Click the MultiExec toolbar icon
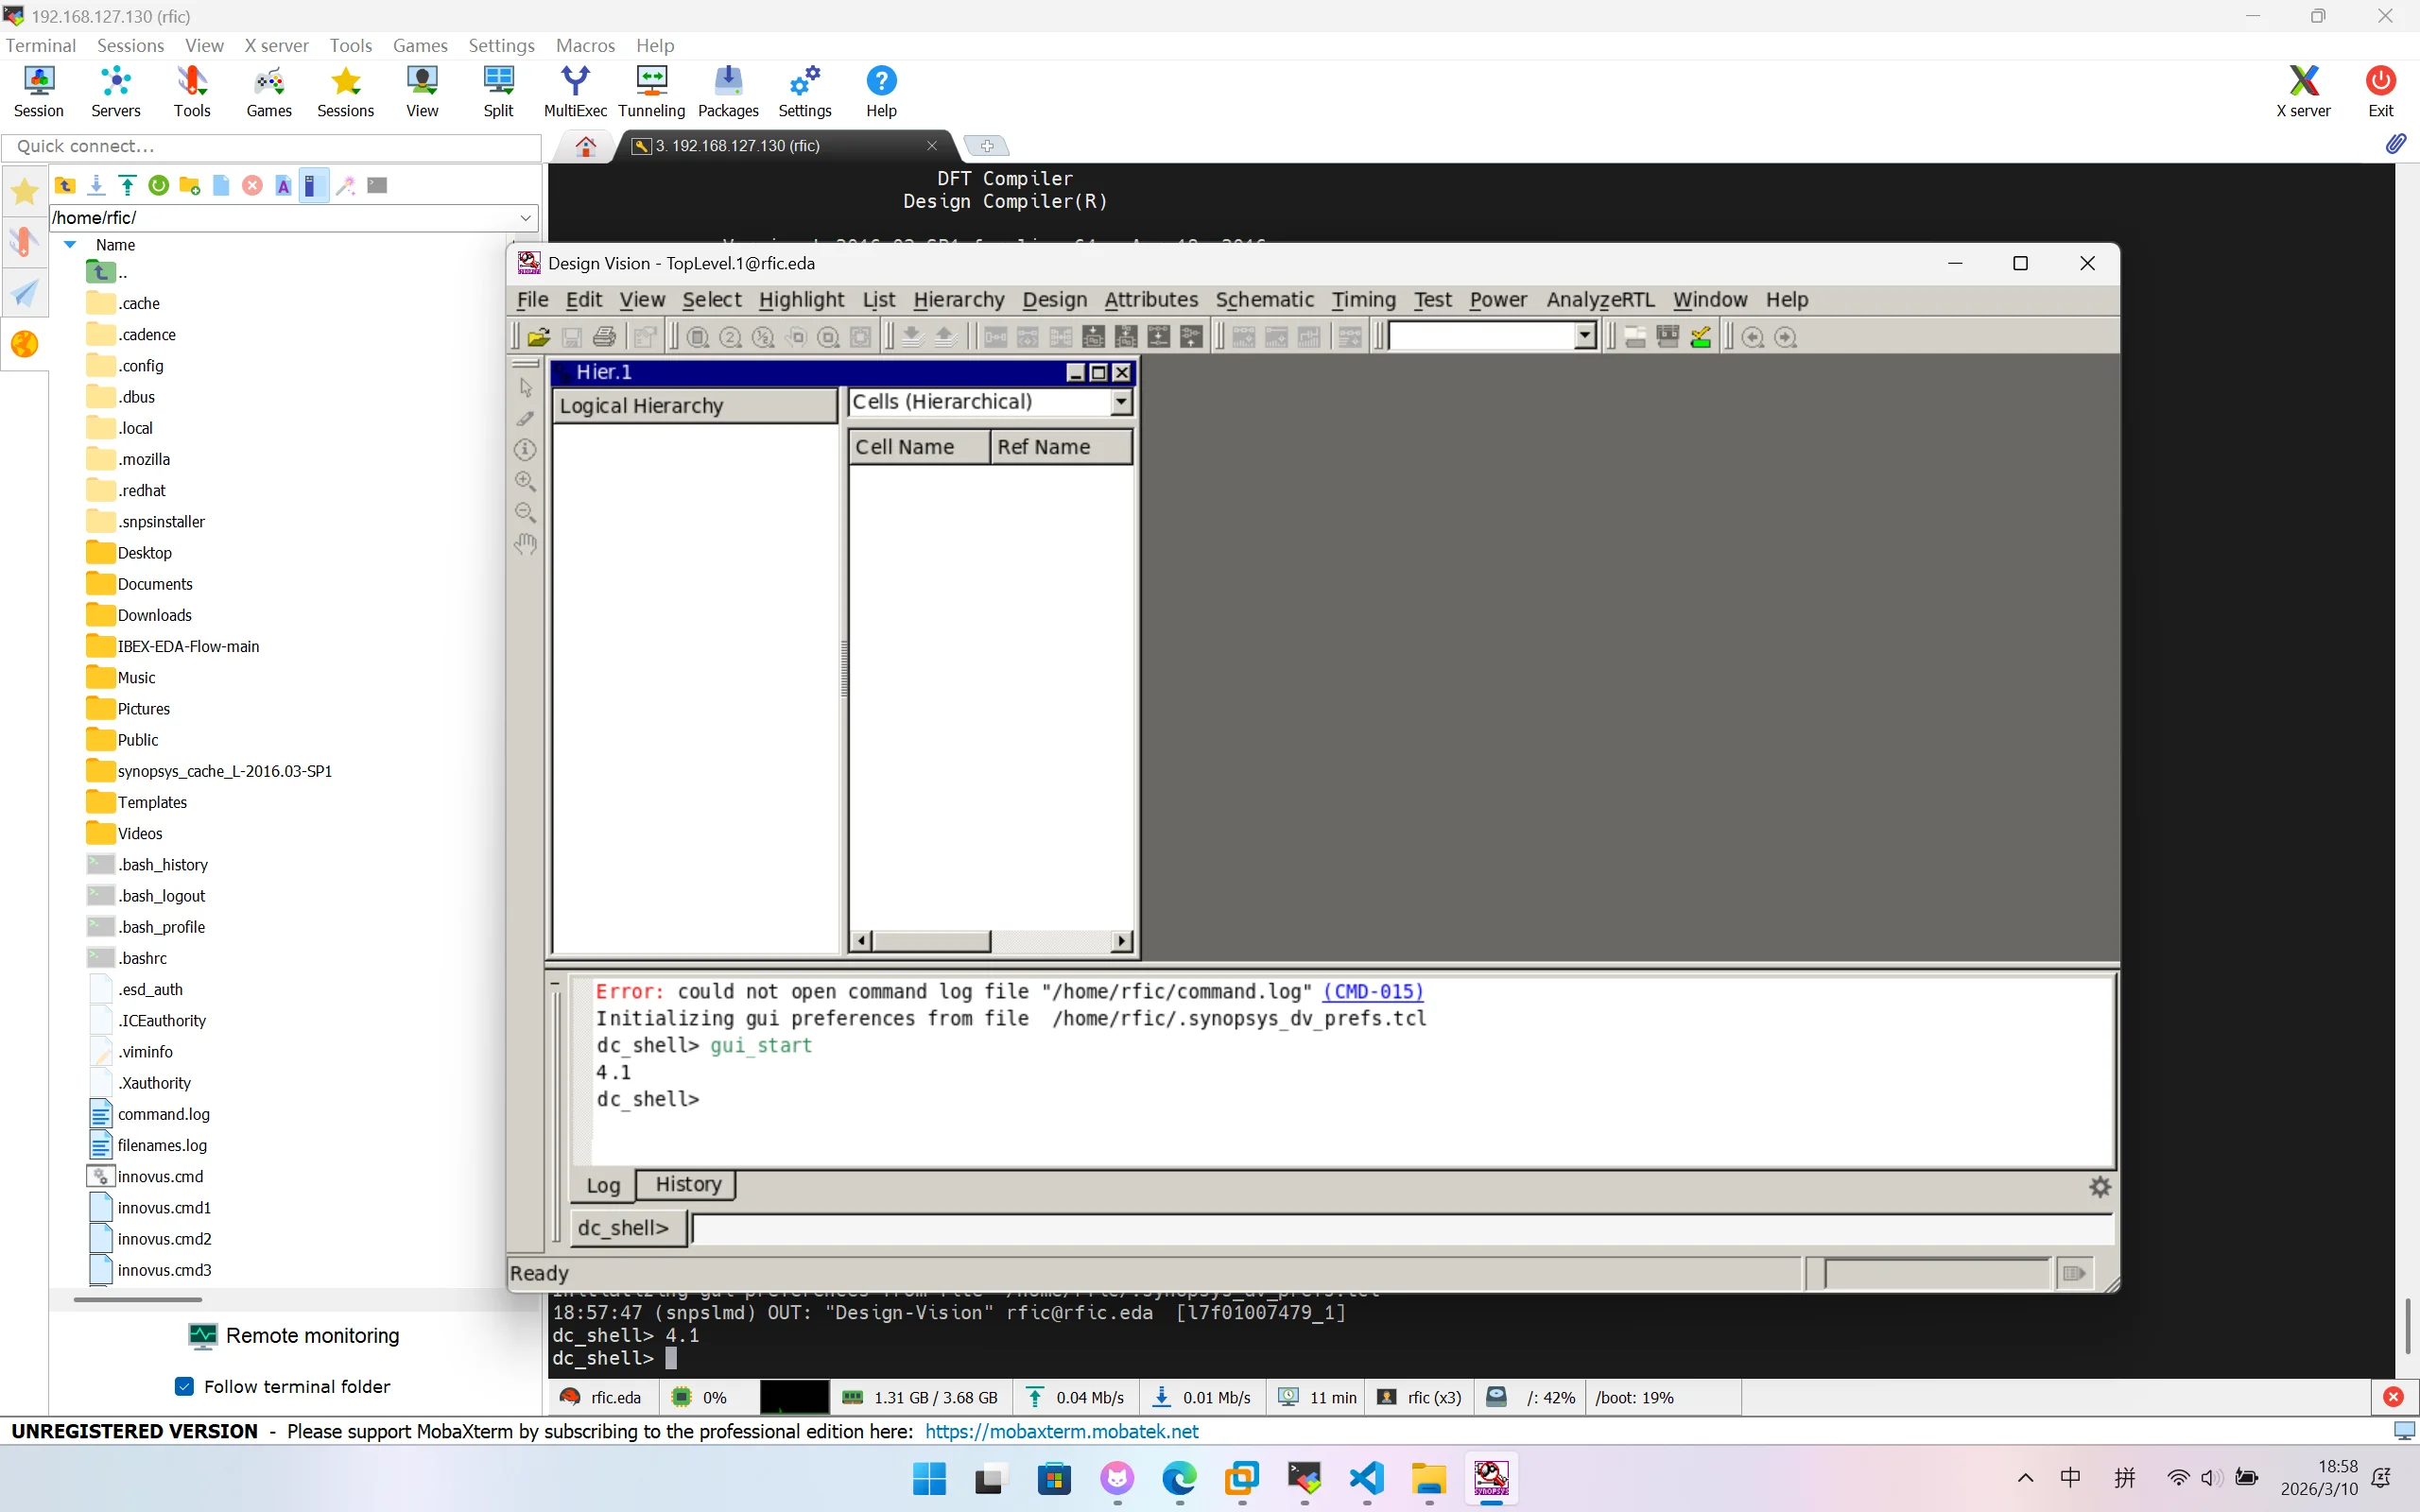2420x1512 pixels. [x=575, y=92]
